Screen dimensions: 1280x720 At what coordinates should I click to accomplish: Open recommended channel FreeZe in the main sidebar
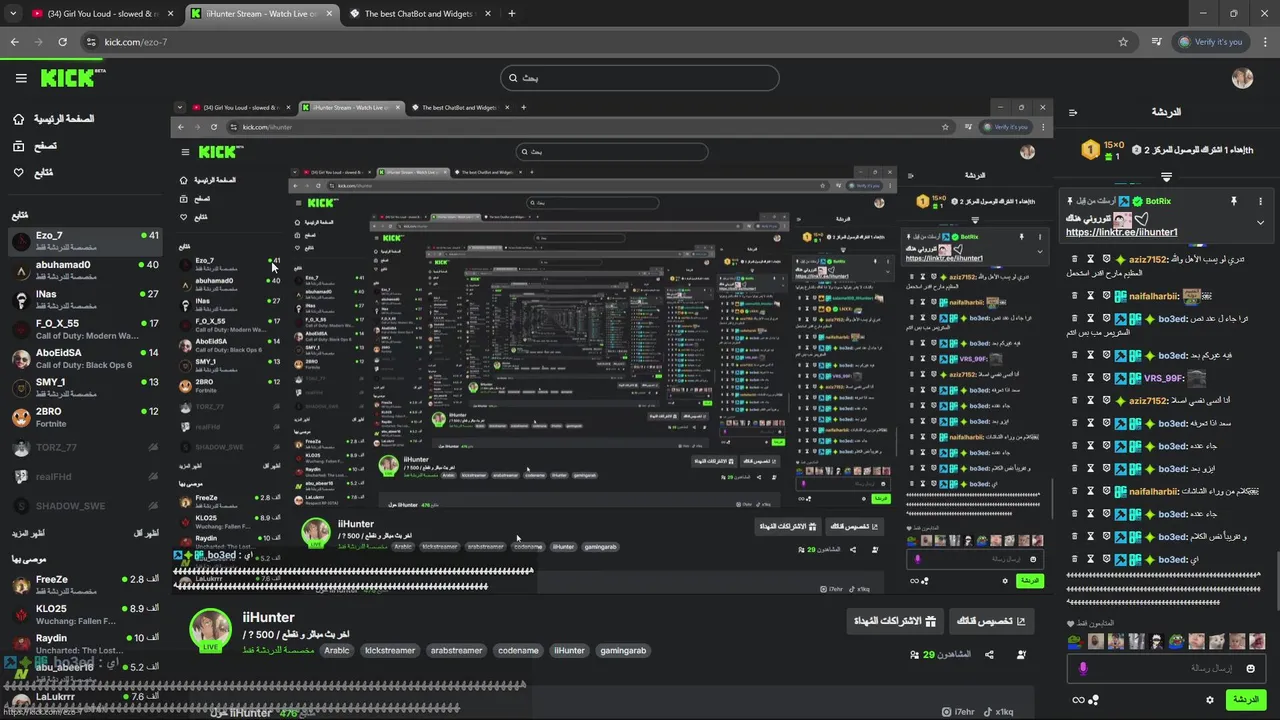tap(85, 585)
